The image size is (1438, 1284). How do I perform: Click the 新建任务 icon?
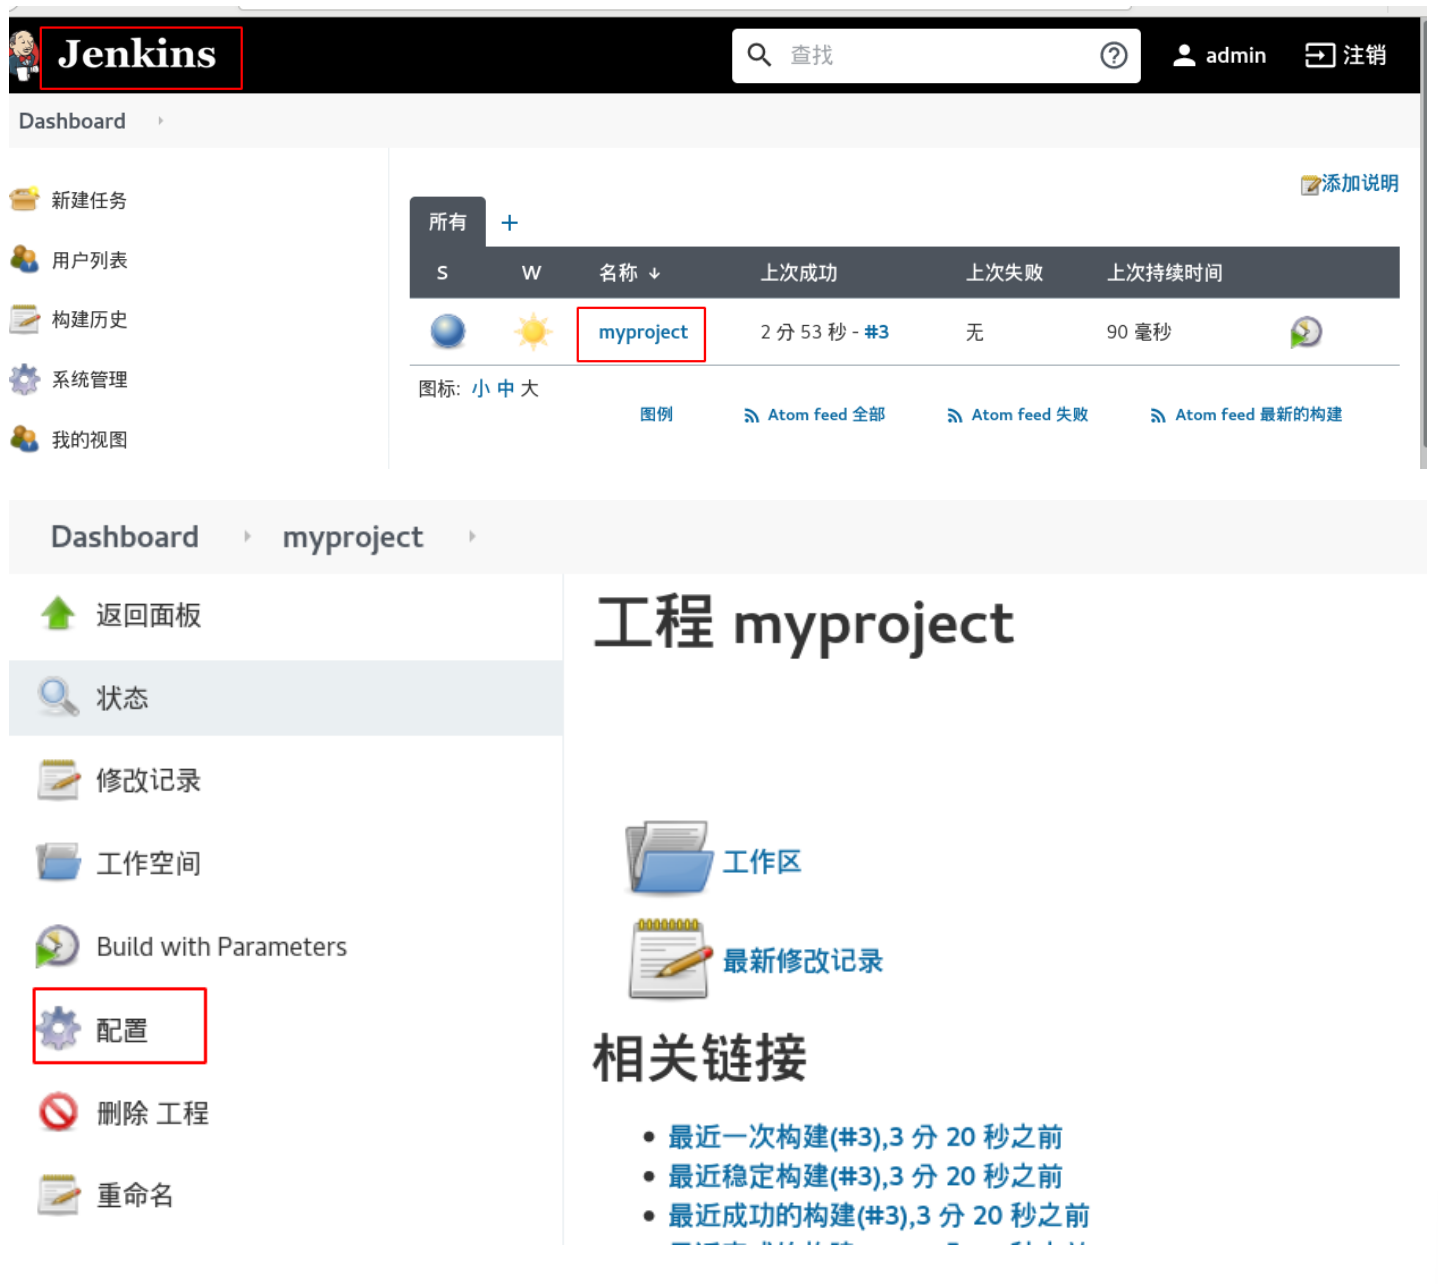coord(25,199)
